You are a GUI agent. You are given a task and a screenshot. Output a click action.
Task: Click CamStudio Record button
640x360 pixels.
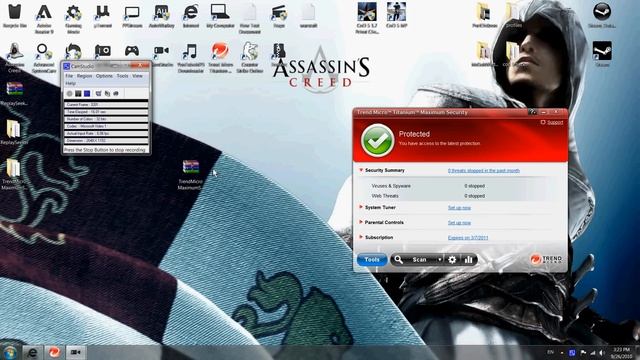(69, 93)
